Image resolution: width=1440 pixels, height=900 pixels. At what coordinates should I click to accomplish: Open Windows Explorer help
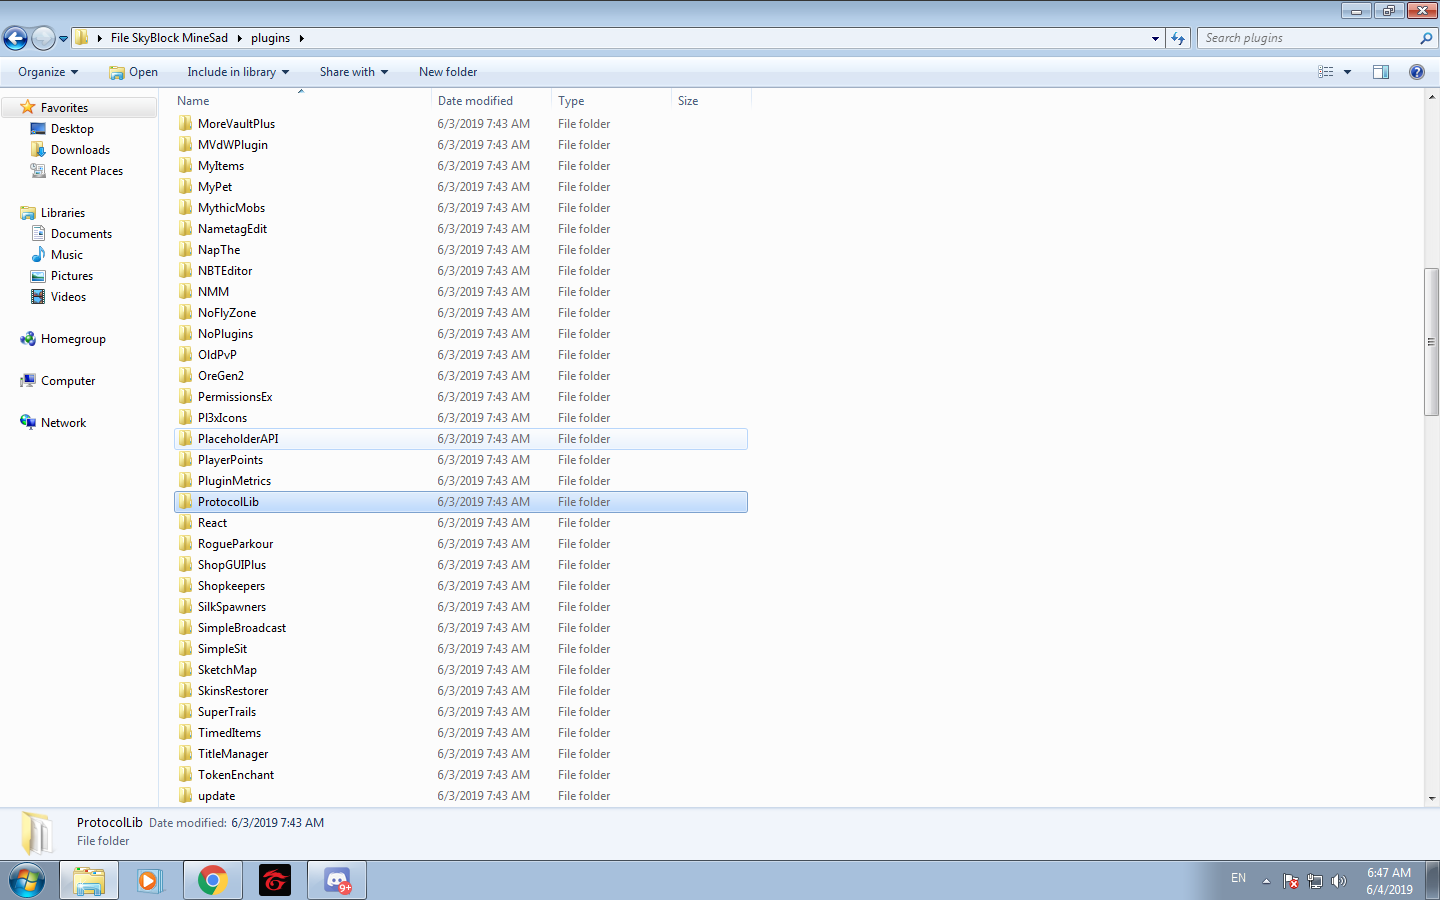pos(1416,72)
